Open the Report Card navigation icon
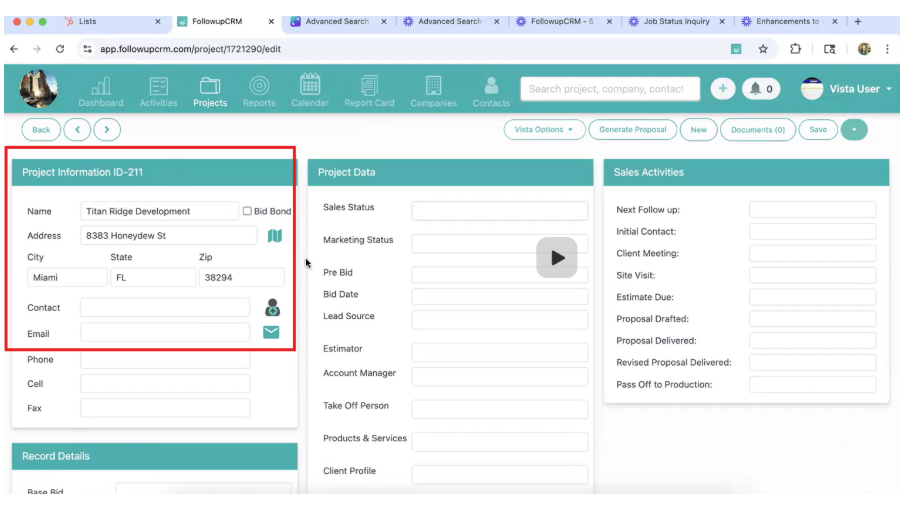This screenshot has height=514, width=900. 370,85
